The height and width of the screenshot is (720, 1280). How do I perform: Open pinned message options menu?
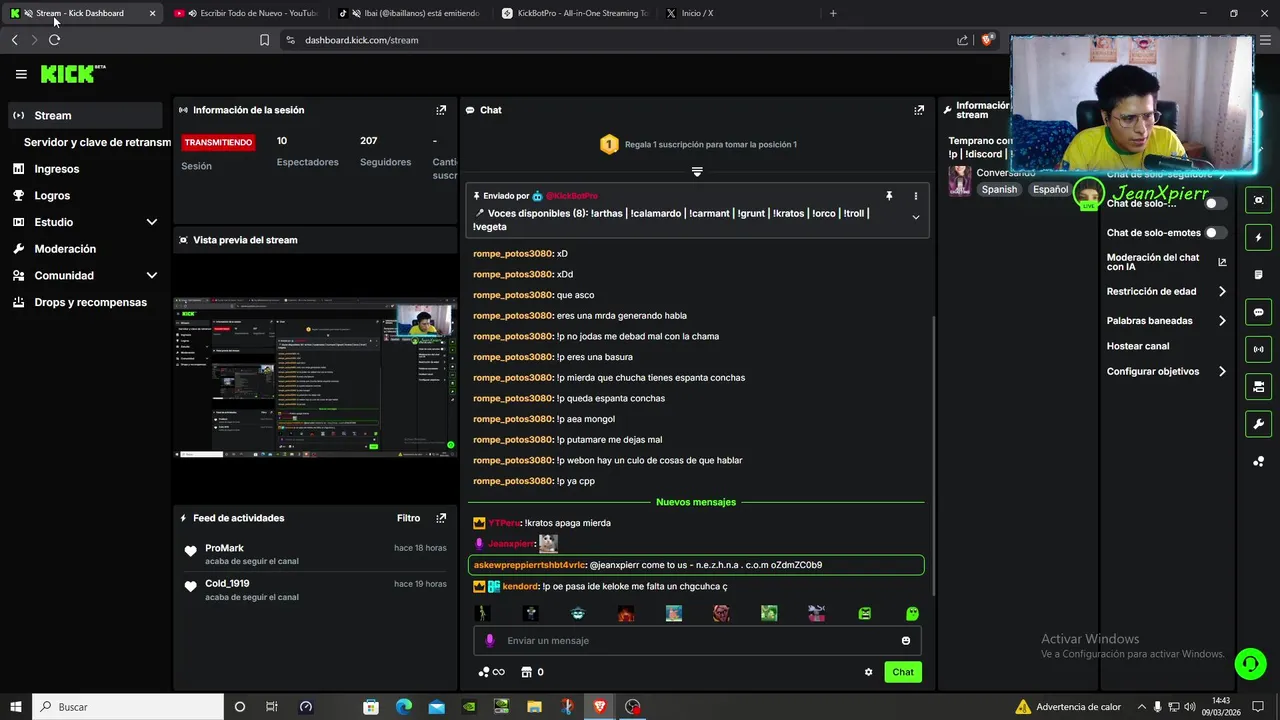coord(915,196)
